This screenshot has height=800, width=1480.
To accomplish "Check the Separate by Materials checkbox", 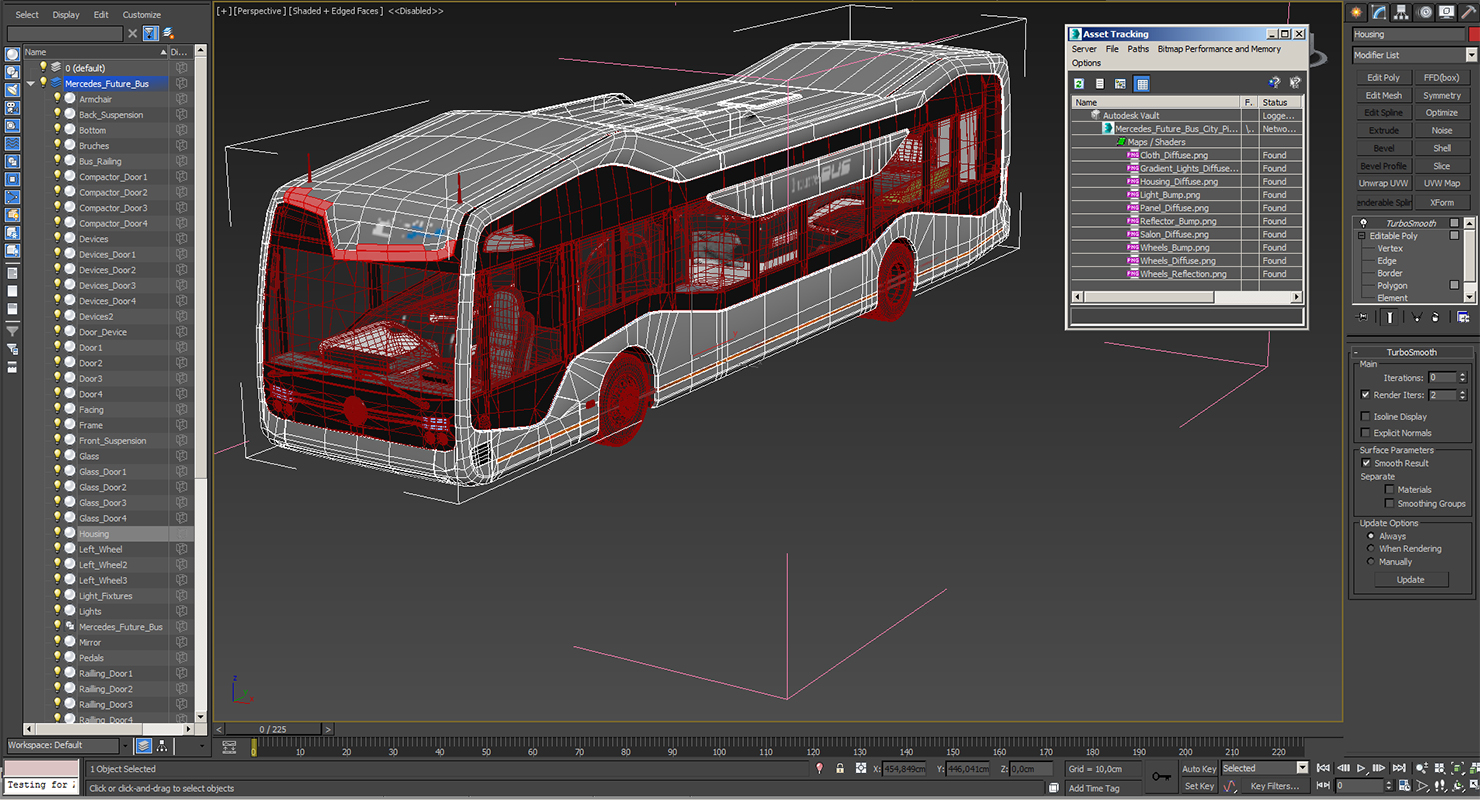I will pyautogui.click(x=1390, y=490).
